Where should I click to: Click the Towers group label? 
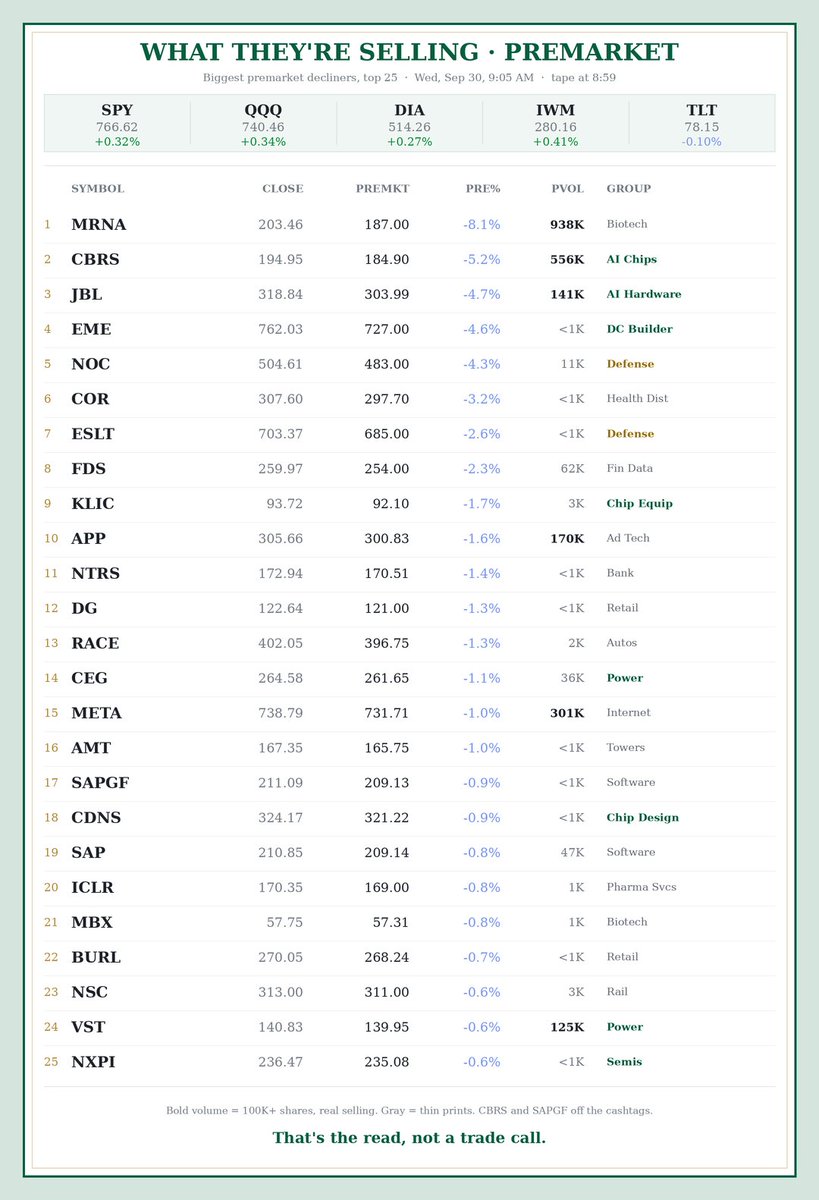(626, 748)
